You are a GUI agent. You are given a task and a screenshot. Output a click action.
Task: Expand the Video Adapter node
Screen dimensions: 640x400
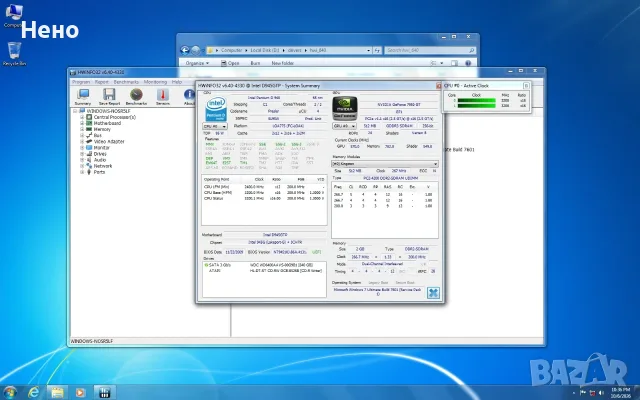[x=82, y=142]
